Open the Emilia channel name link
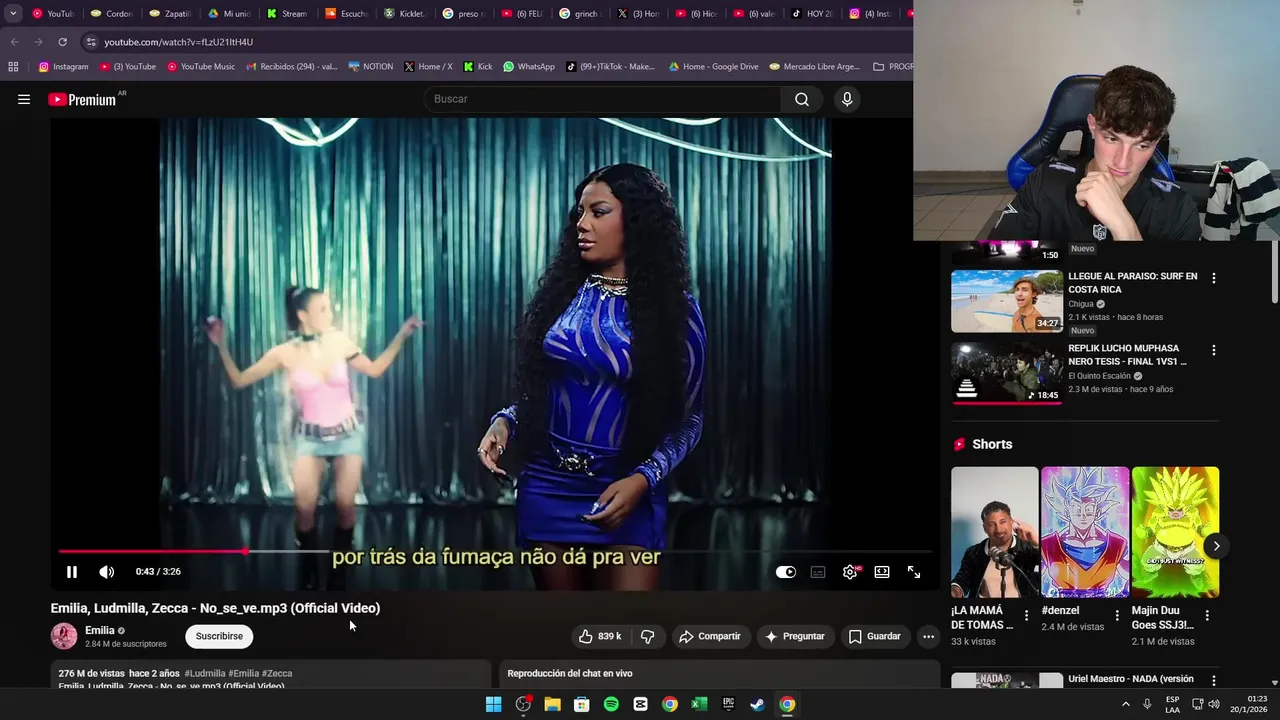The image size is (1280, 720). point(100,630)
